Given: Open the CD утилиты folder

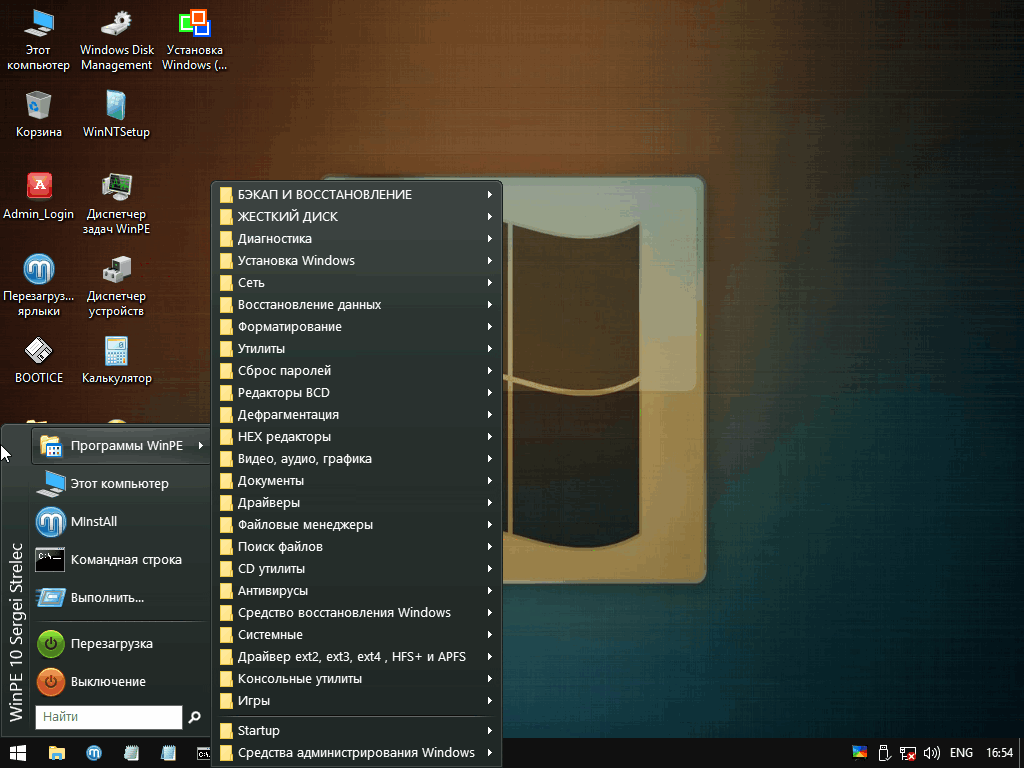Looking at the screenshot, I should [357, 569].
